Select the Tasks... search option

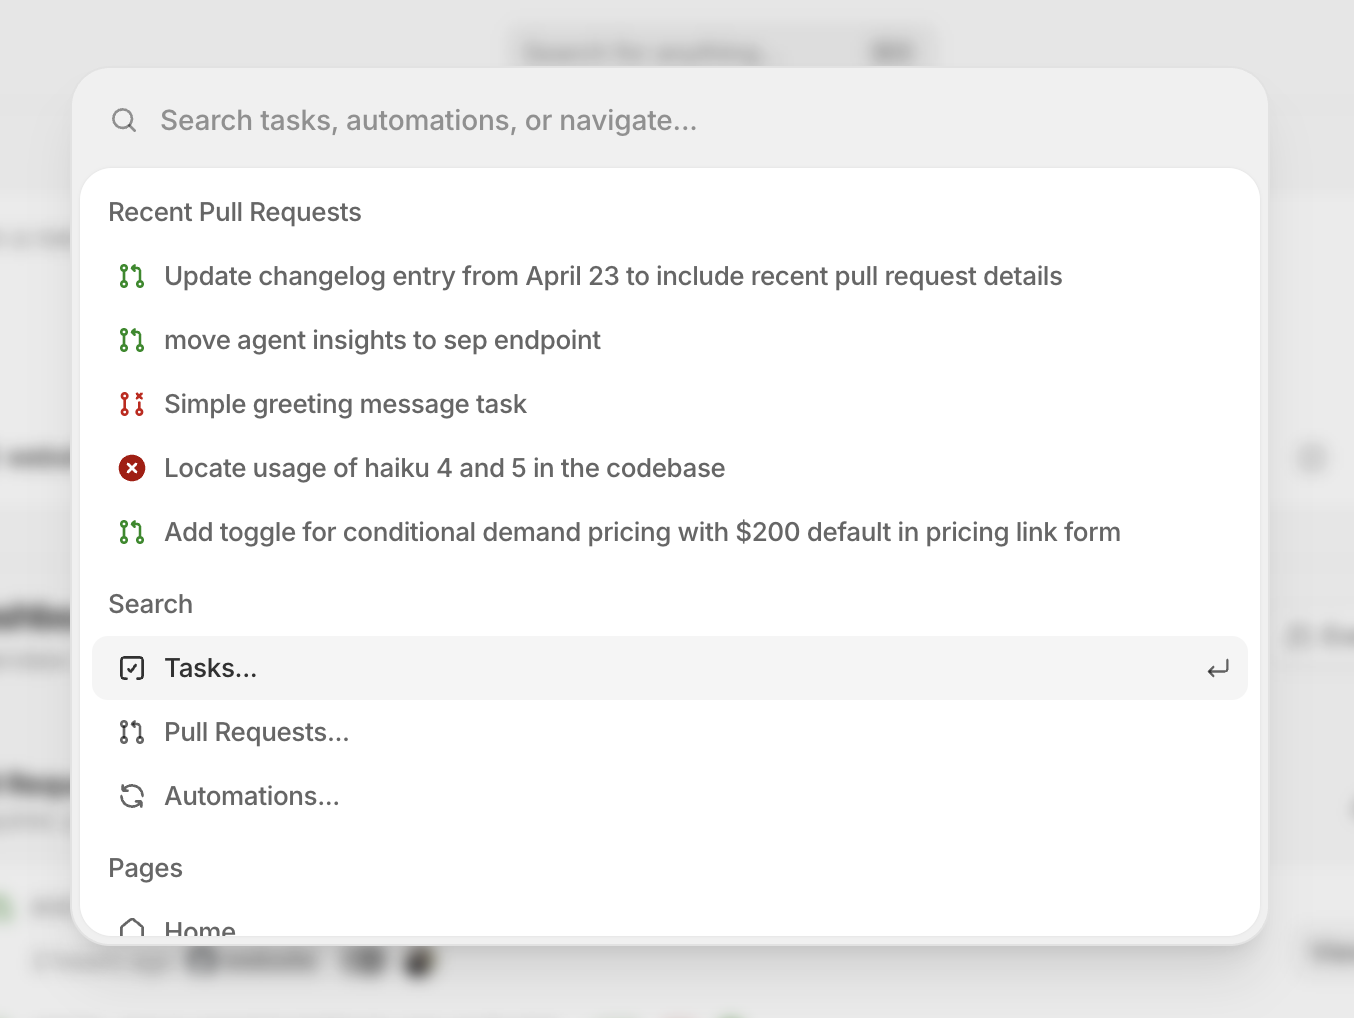pyautogui.click(x=211, y=668)
